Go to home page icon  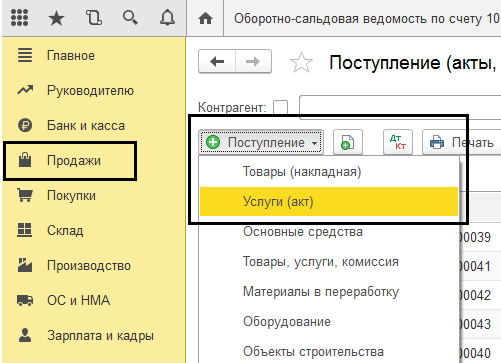(x=205, y=18)
